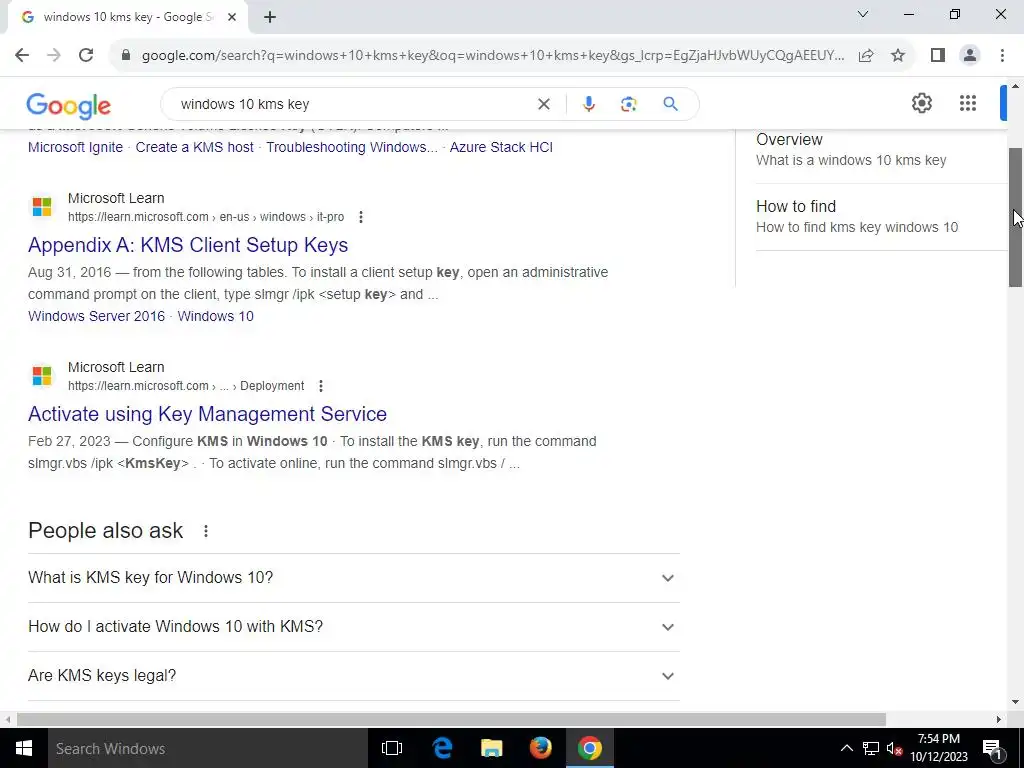This screenshot has height=768, width=1024.
Task: Open the Windows 10 sublink
Action: [216, 316]
